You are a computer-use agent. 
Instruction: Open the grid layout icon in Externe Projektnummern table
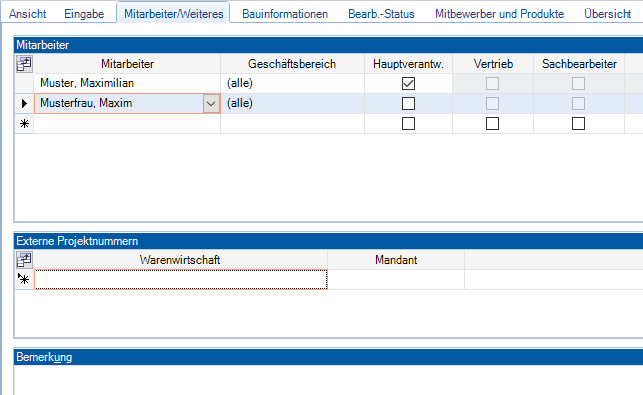pyautogui.click(x=24, y=260)
